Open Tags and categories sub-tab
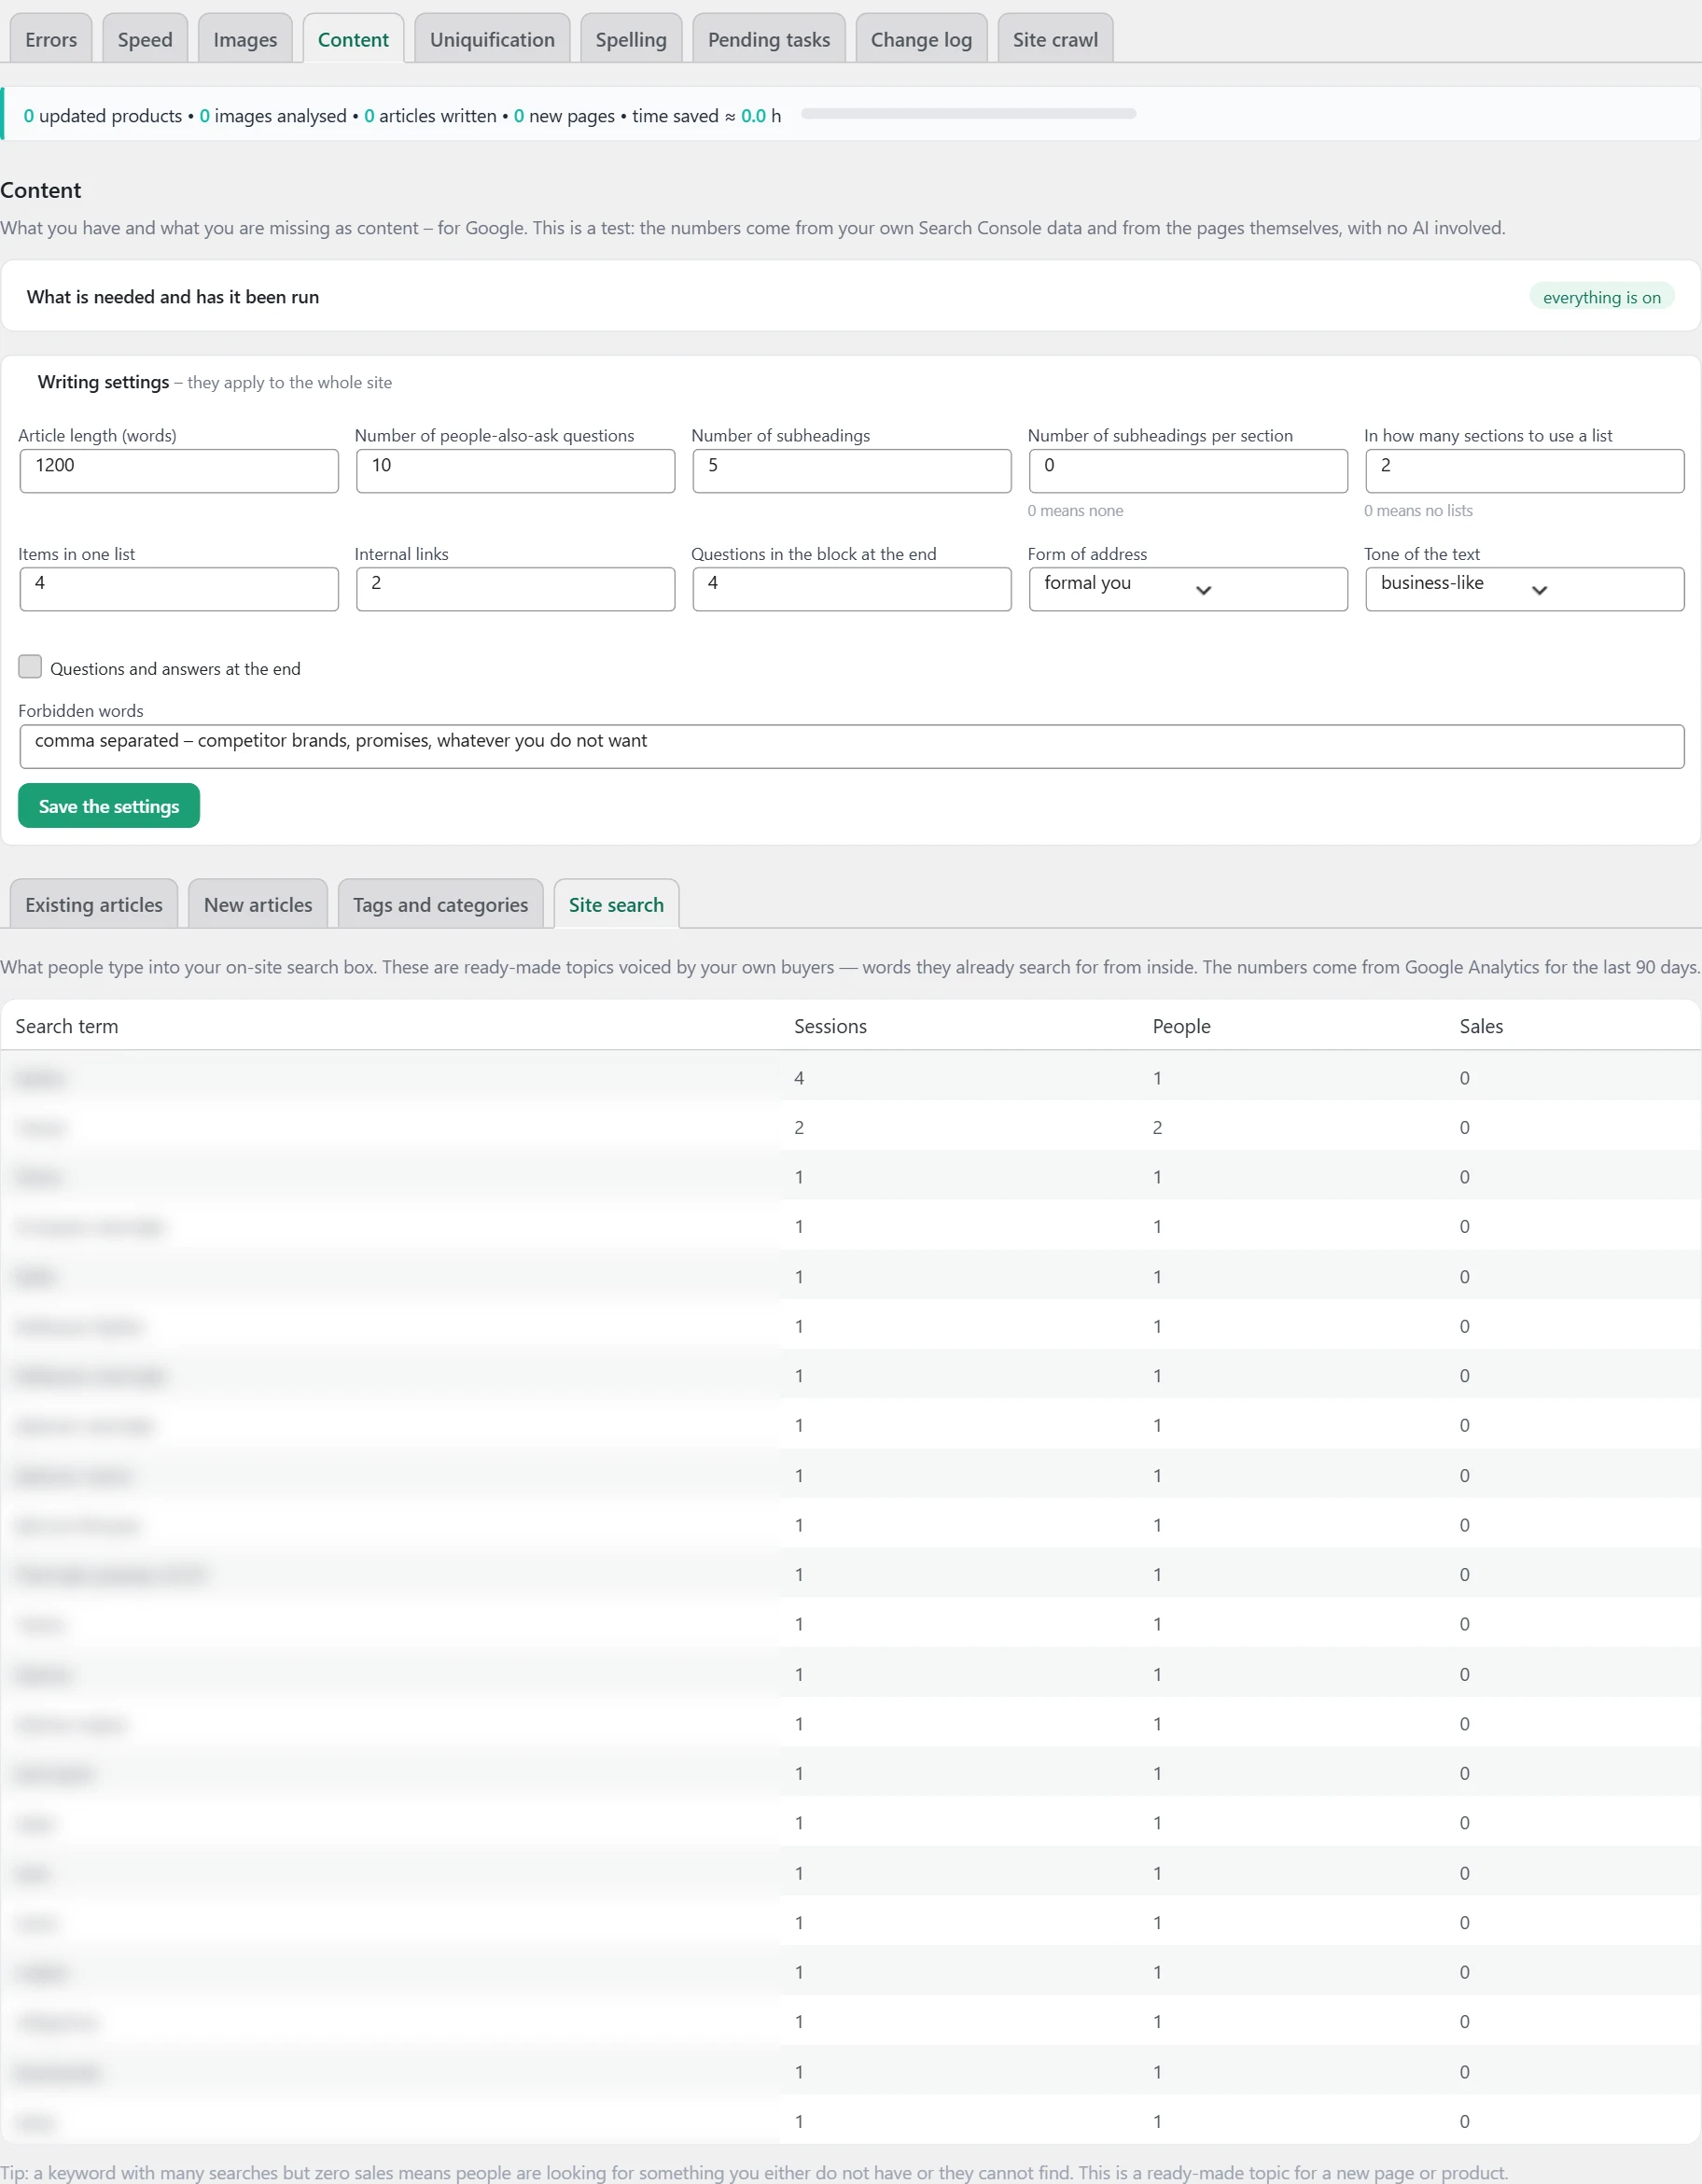The image size is (1702, 2184). 440,904
